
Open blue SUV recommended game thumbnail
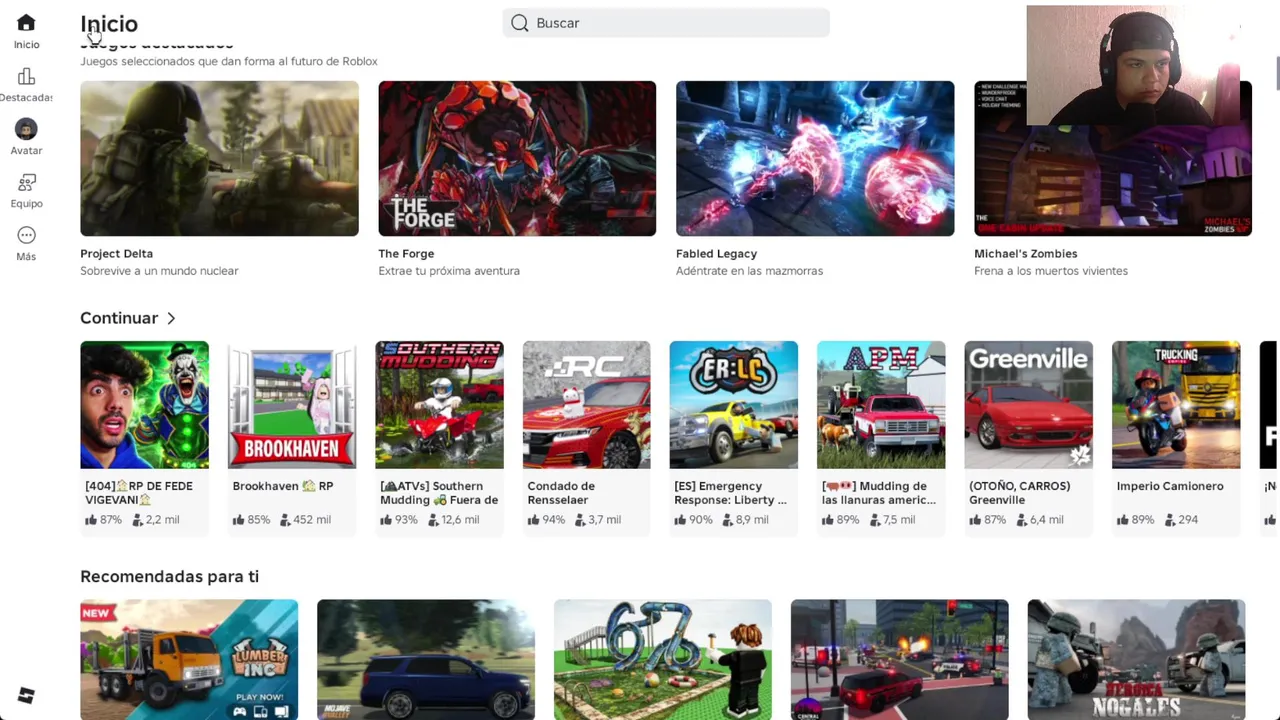[426, 660]
